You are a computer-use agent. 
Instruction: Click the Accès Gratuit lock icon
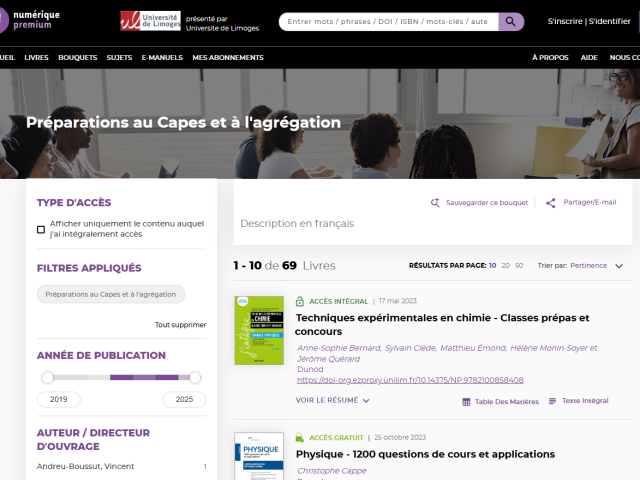tap(299, 438)
